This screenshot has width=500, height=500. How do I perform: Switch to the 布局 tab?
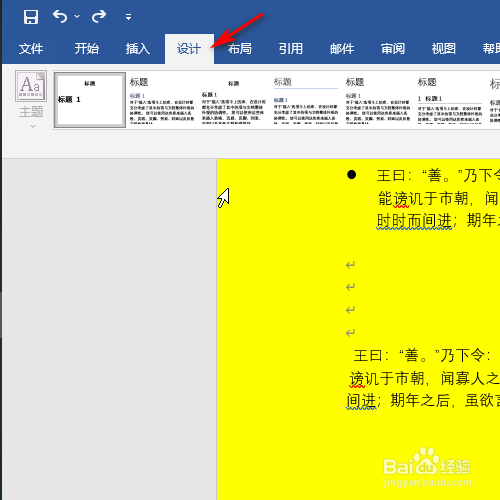[x=240, y=49]
